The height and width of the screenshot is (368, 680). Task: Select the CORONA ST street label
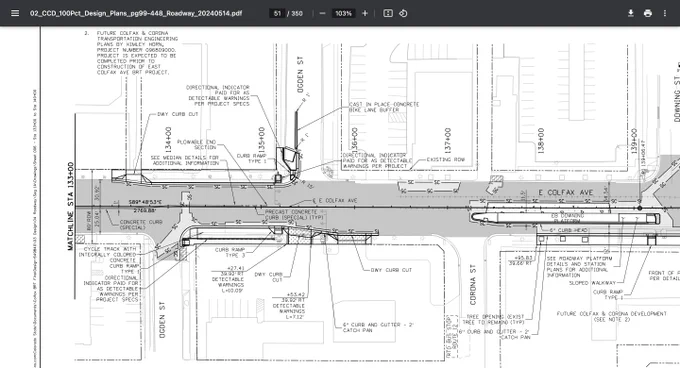click(473, 285)
